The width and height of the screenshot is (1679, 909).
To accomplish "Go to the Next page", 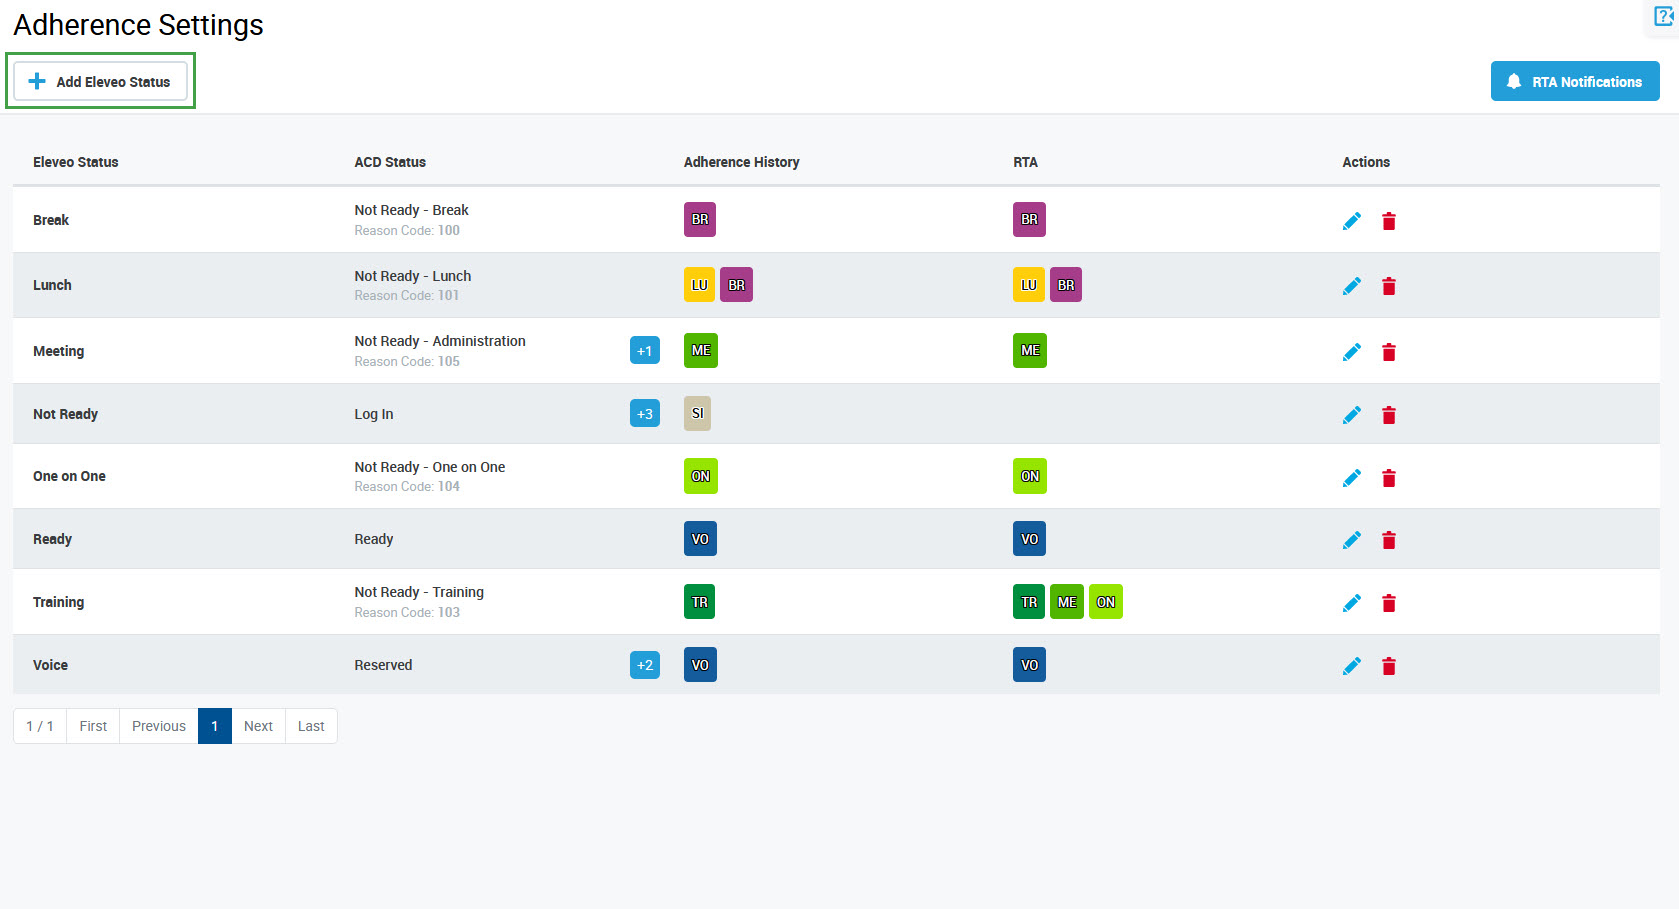I will pos(258,726).
